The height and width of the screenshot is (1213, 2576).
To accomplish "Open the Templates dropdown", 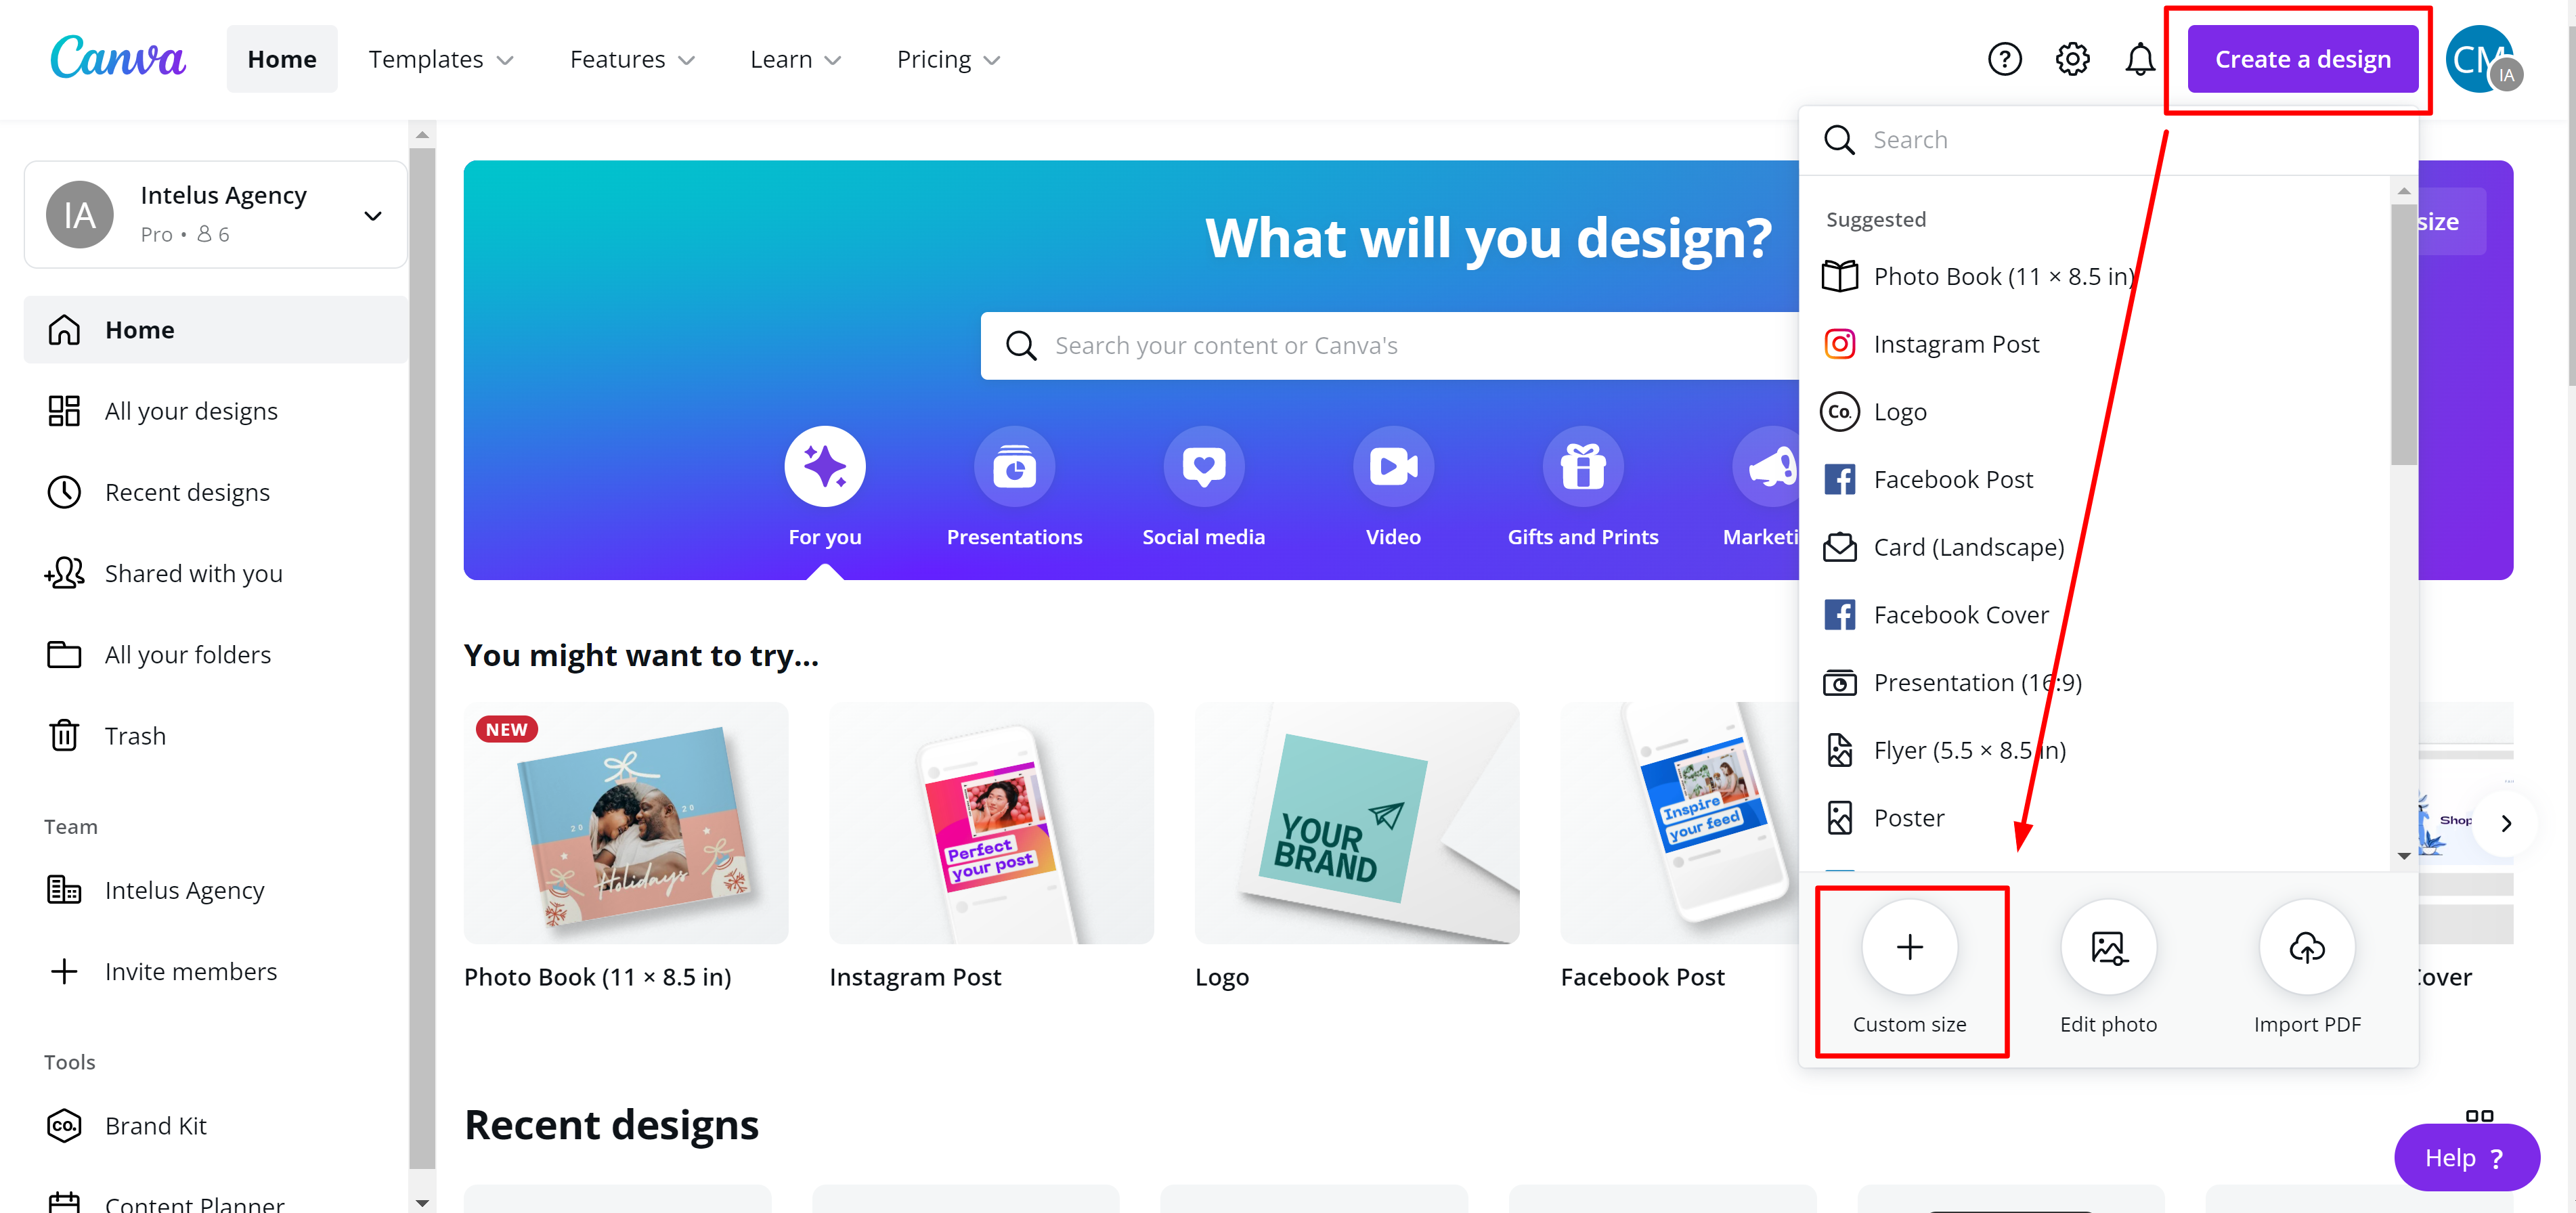I will [441, 59].
